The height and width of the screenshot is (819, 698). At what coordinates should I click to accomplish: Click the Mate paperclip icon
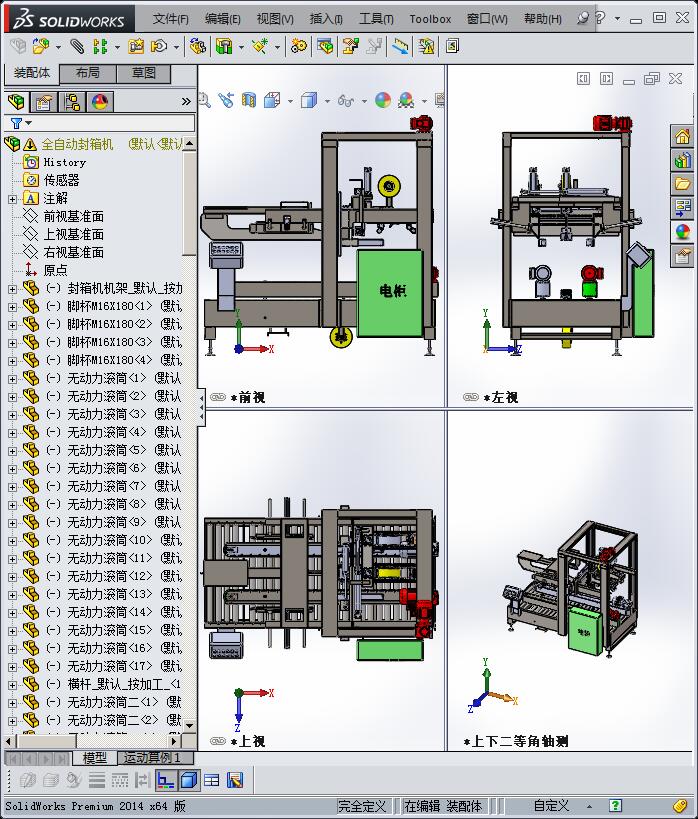(x=77, y=46)
